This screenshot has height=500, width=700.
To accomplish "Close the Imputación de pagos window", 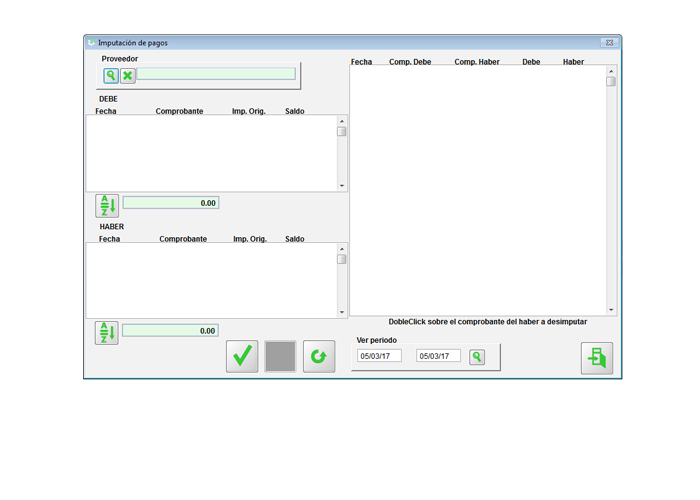I will pos(609,43).
